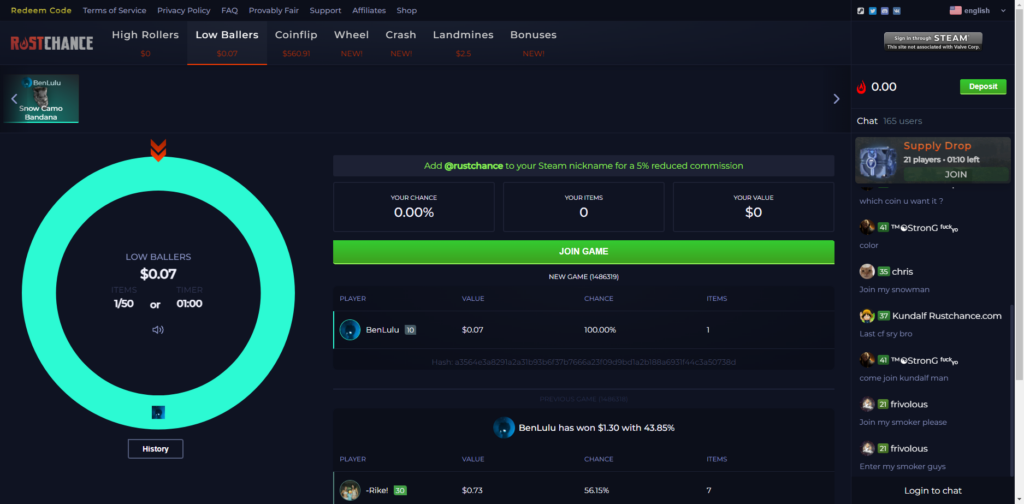This screenshot has height=504, width=1024.
Task: Open Terms of Service link
Action: tap(114, 10)
